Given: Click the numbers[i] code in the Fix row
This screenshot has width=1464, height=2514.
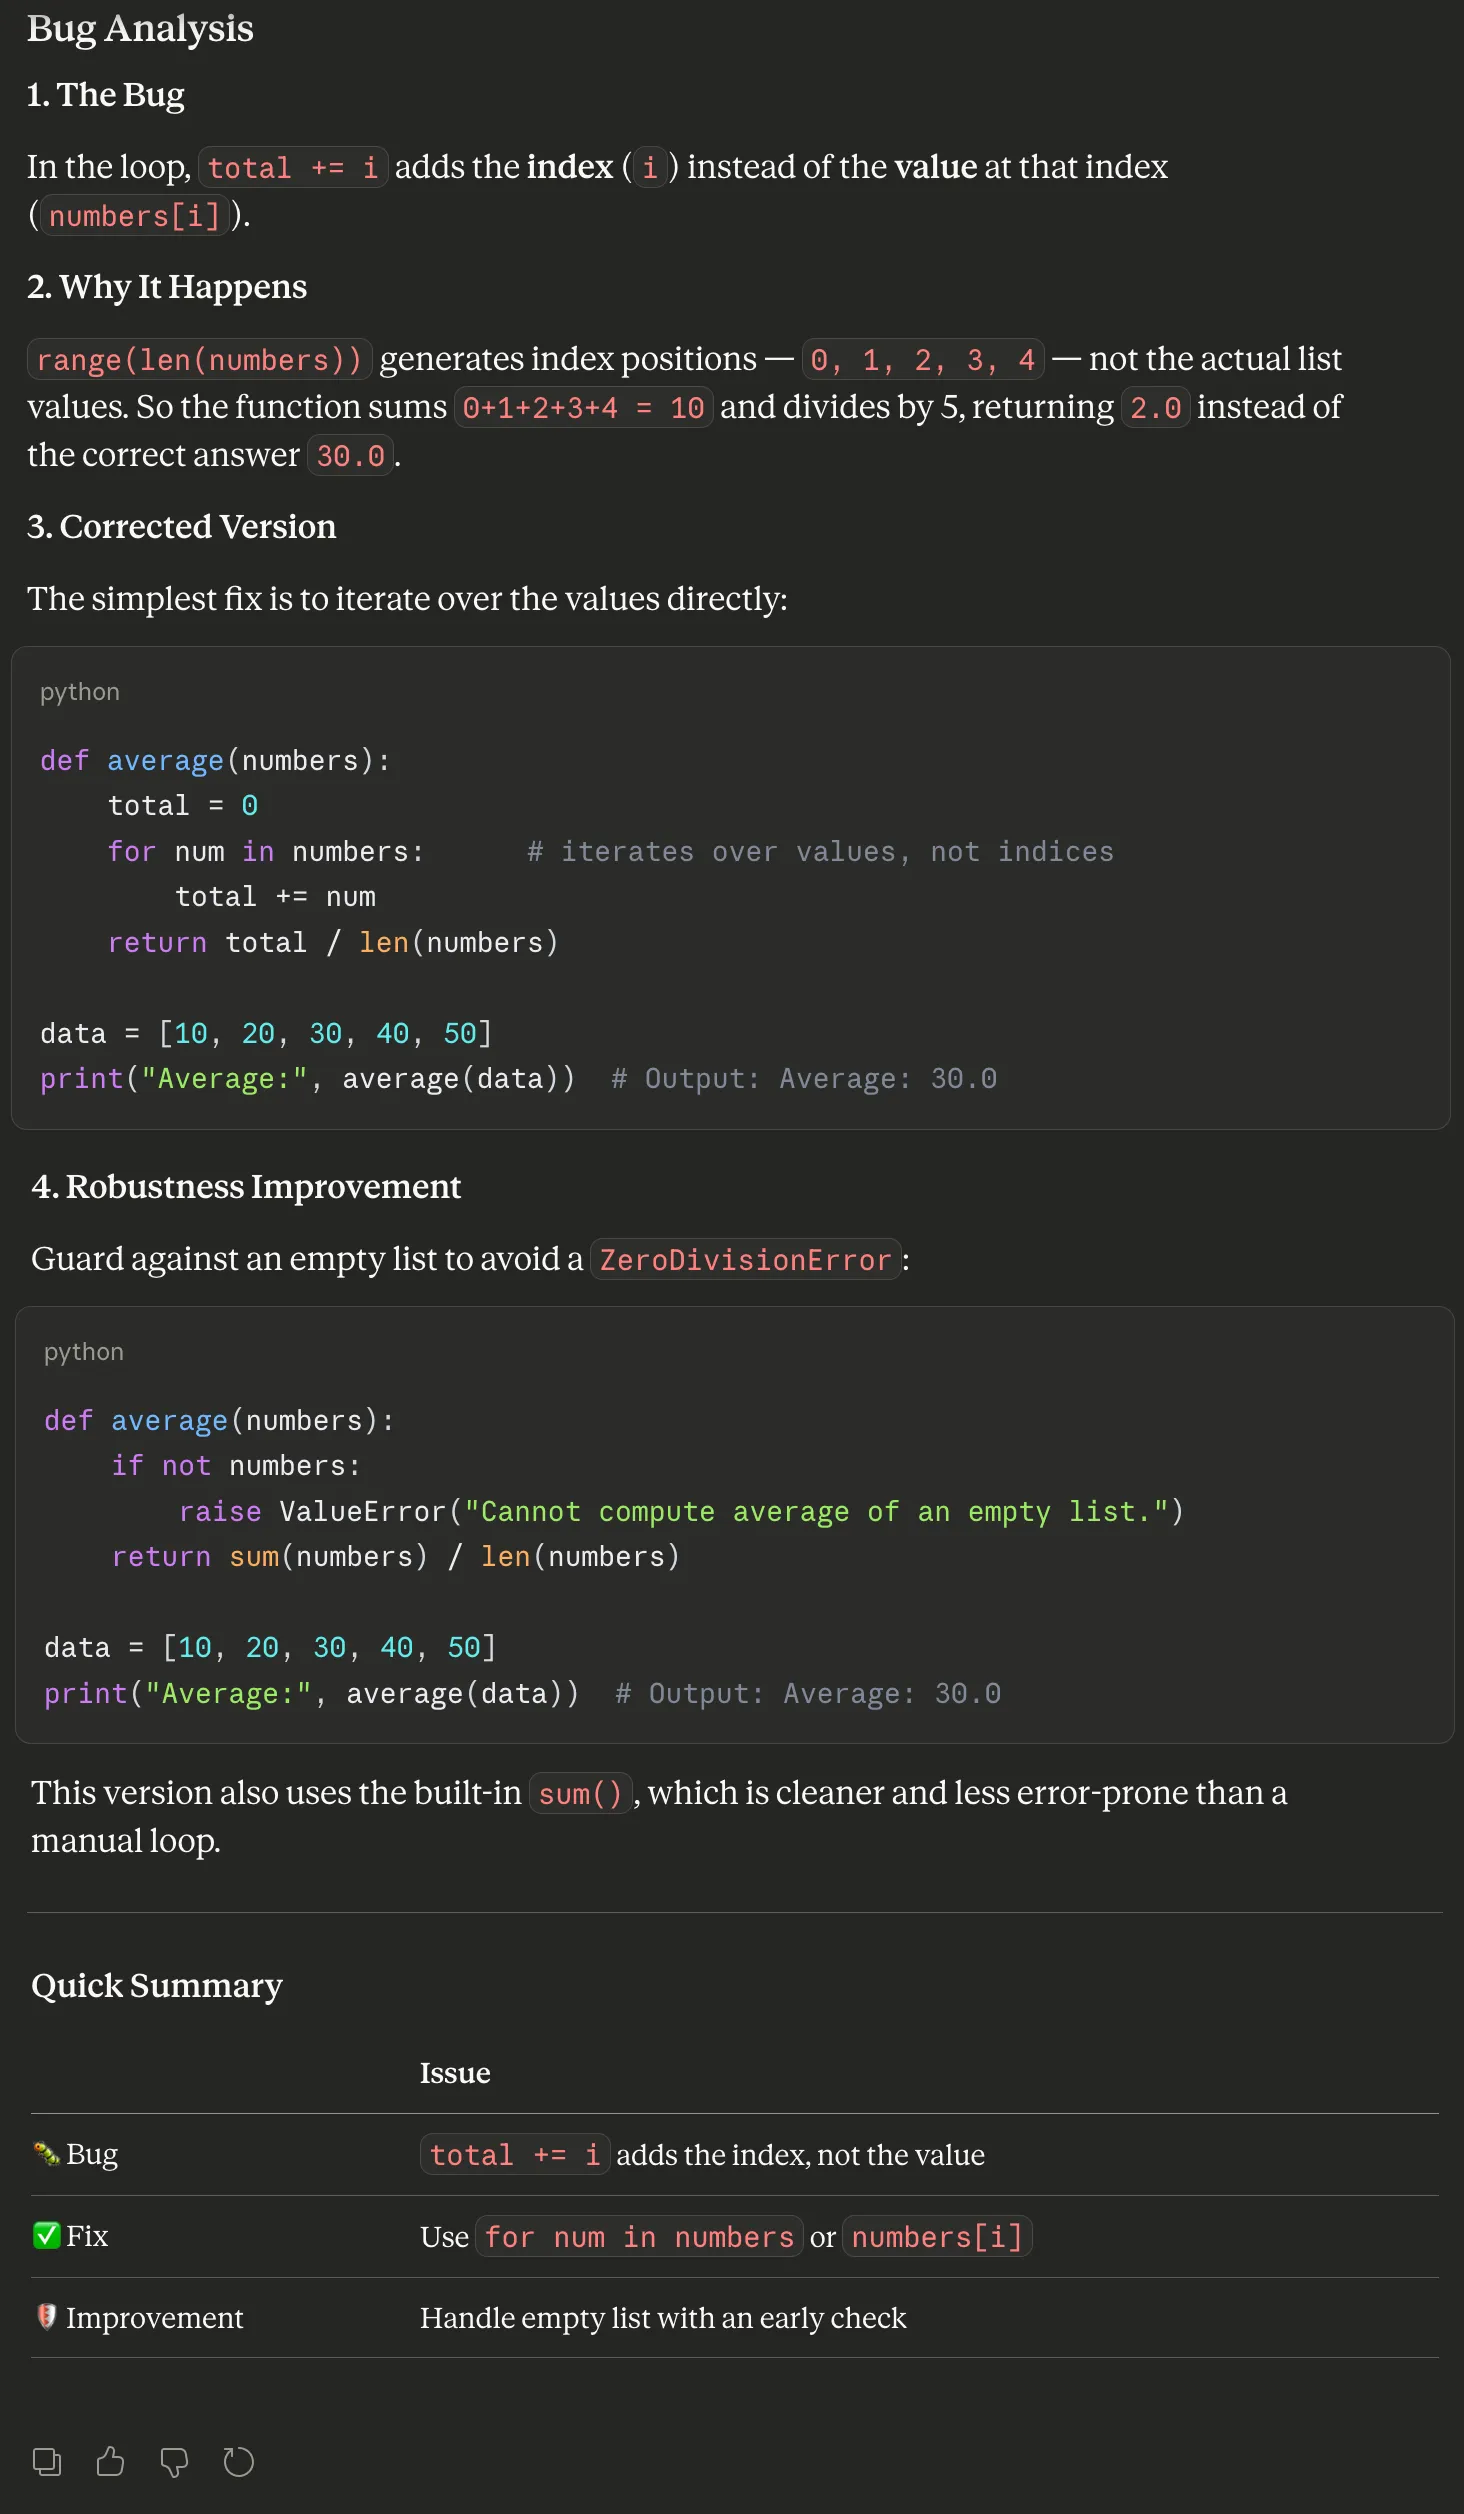Looking at the screenshot, I should 937,2237.
